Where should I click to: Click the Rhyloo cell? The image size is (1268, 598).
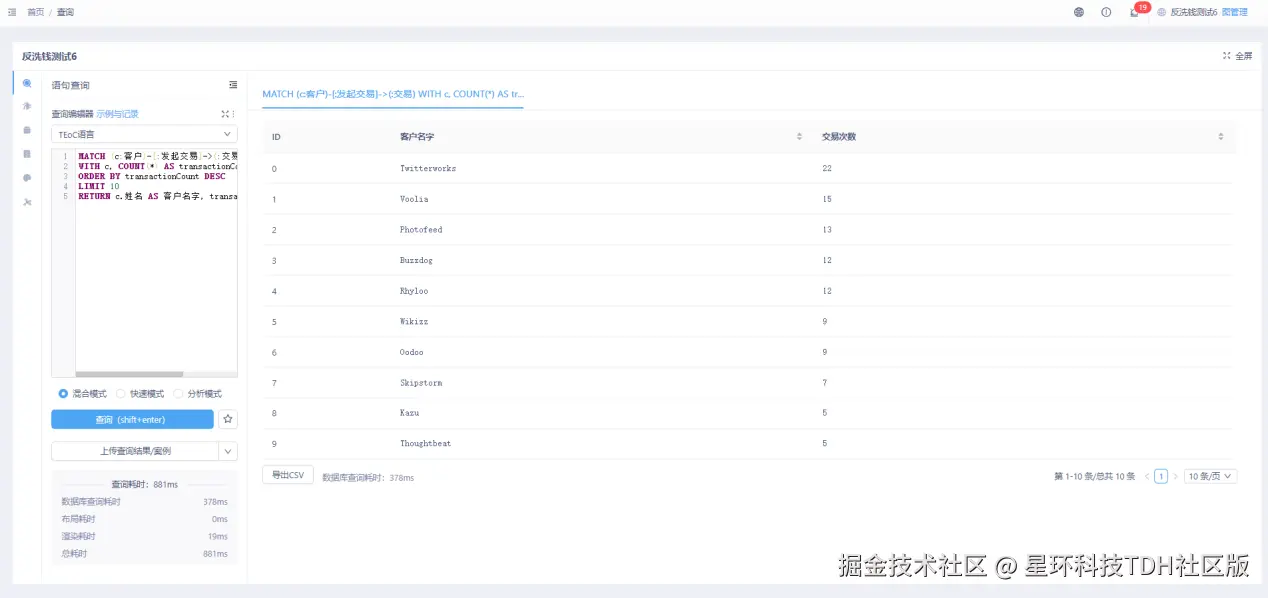[414, 291]
